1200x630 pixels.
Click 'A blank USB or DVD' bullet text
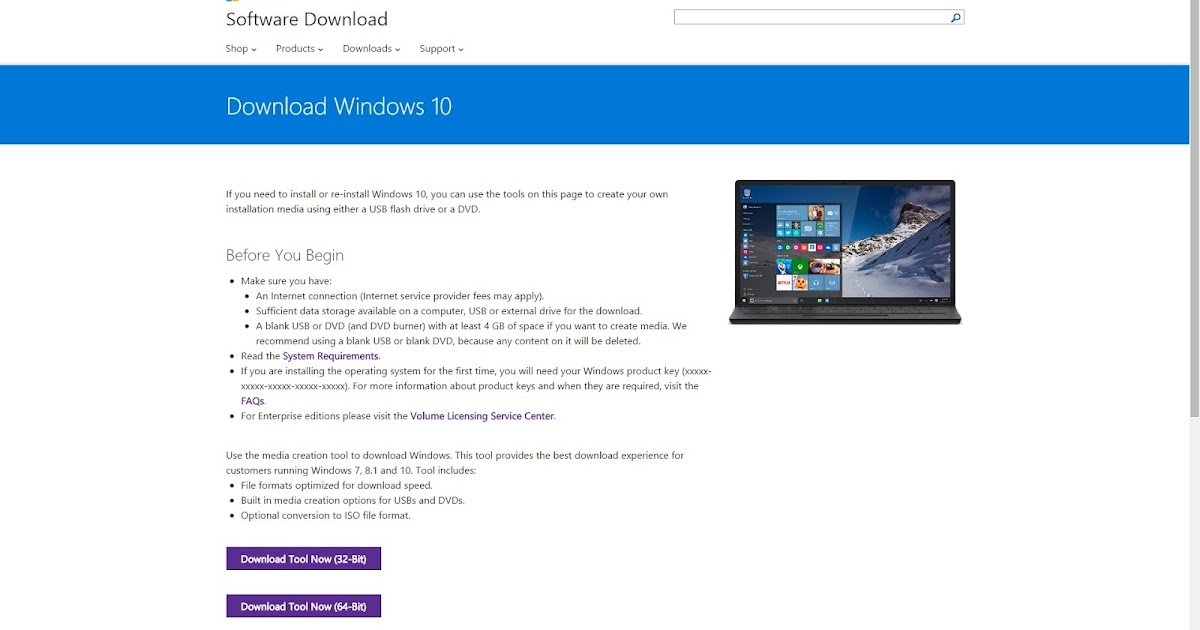471,333
